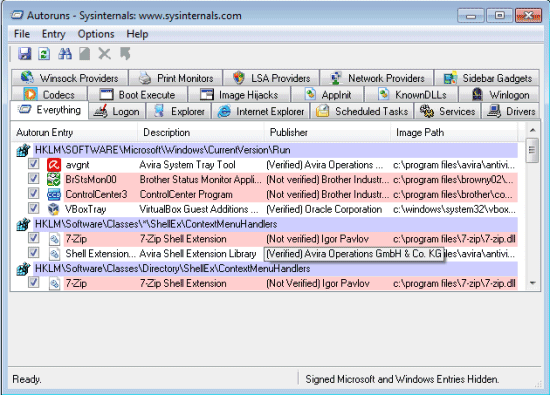This screenshot has height=395, width=550.
Task: Open the Print Monitors tab
Action: pos(176,78)
